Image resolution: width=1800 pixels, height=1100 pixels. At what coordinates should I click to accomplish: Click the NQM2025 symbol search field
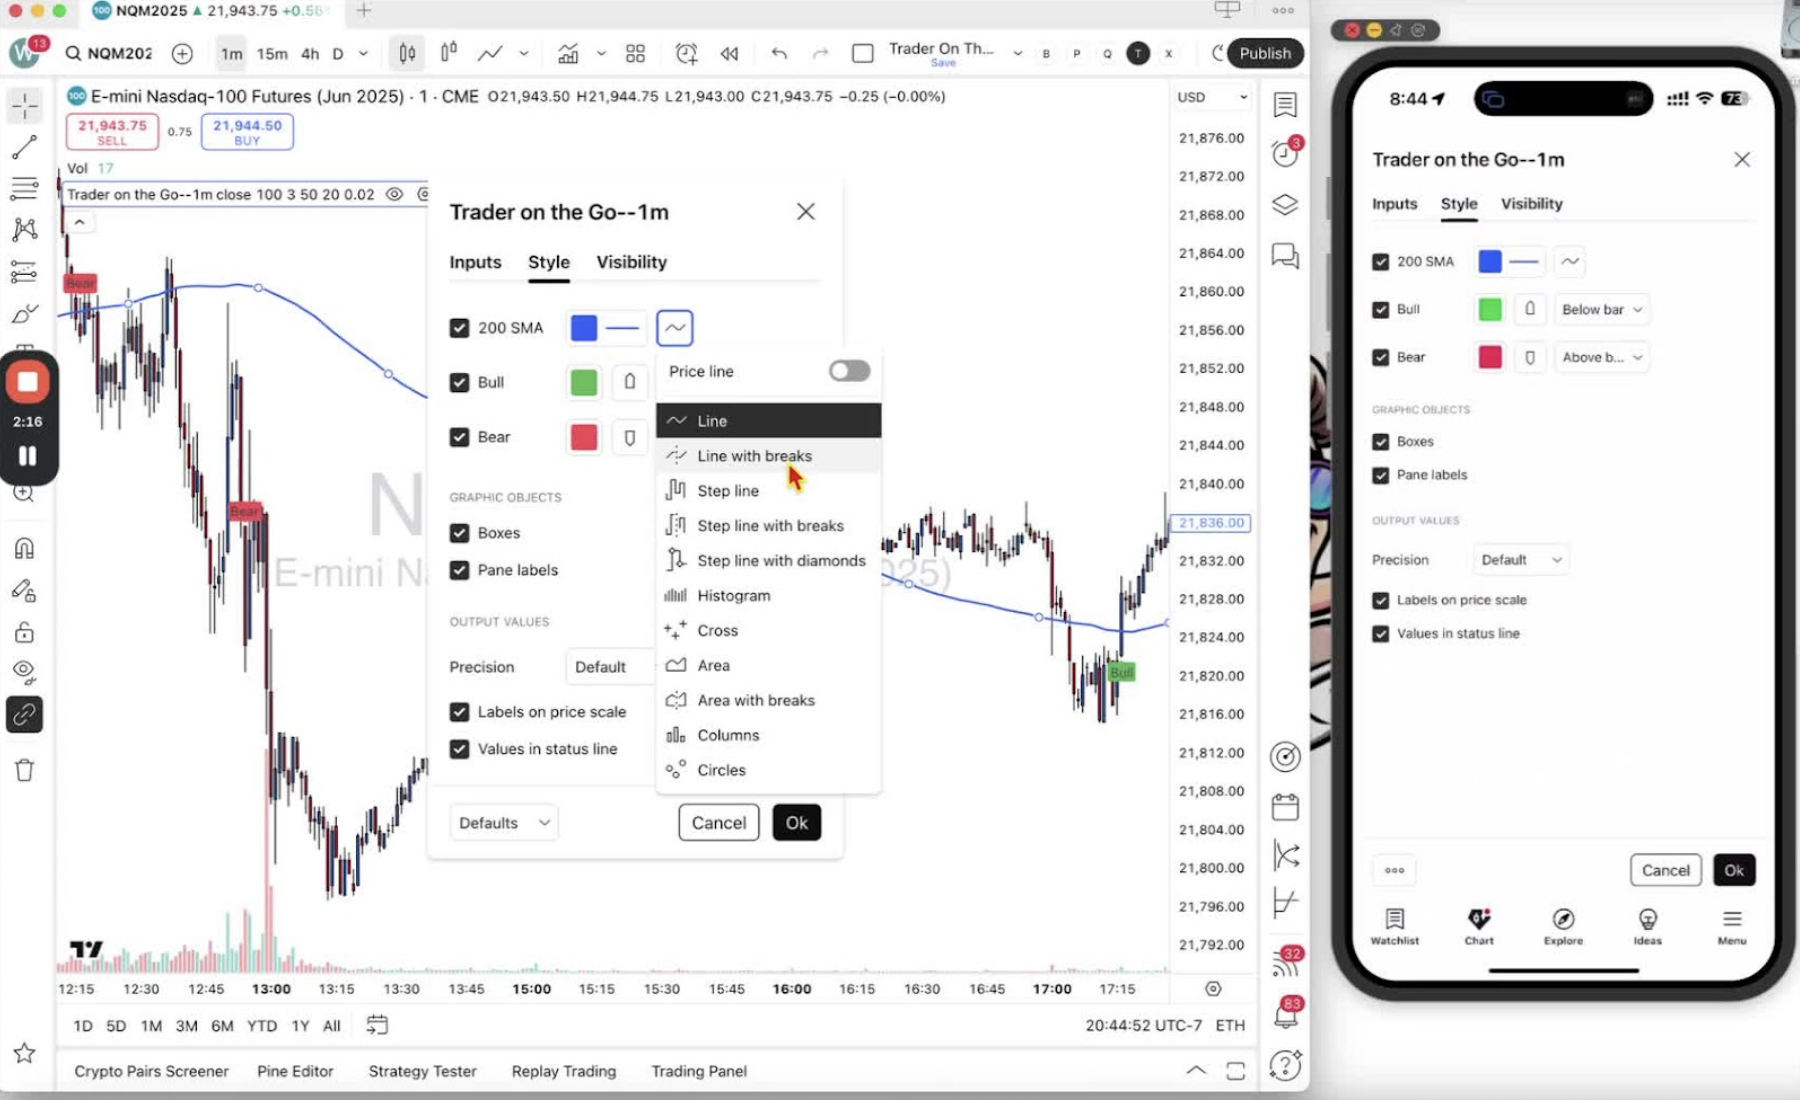[109, 53]
